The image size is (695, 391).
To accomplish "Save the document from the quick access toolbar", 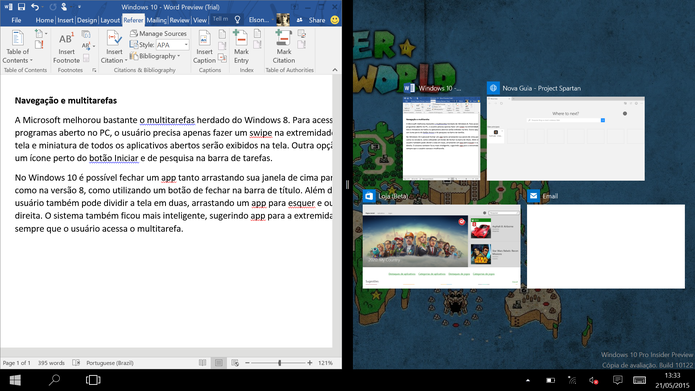I will pyautogui.click(x=21, y=7).
